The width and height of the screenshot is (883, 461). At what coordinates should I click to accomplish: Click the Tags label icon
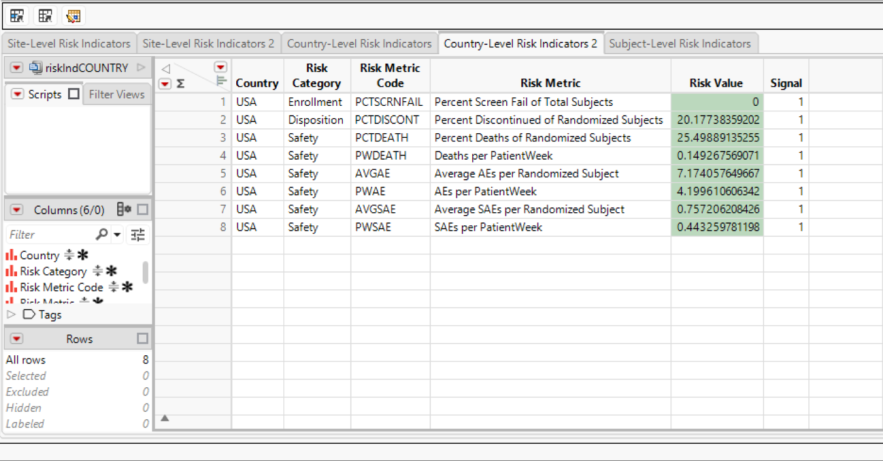[x=29, y=314]
